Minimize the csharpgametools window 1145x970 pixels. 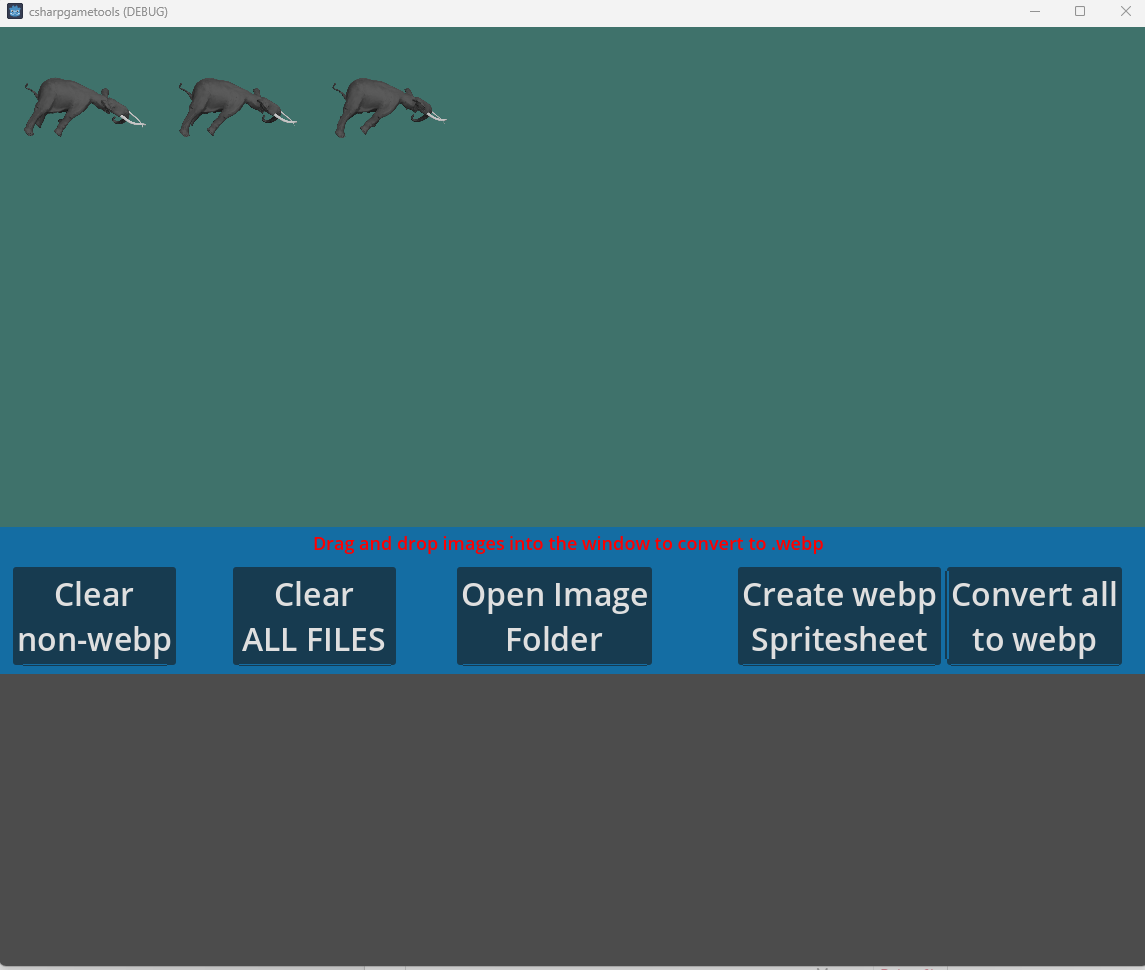(1034, 11)
